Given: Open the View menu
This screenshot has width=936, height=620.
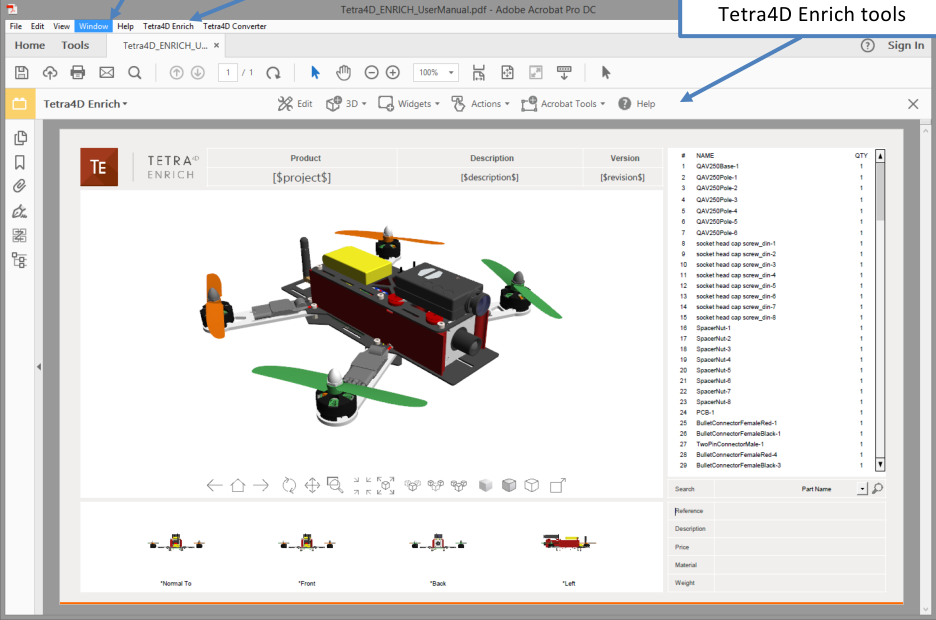Looking at the screenshot, I should click(61, 26).
